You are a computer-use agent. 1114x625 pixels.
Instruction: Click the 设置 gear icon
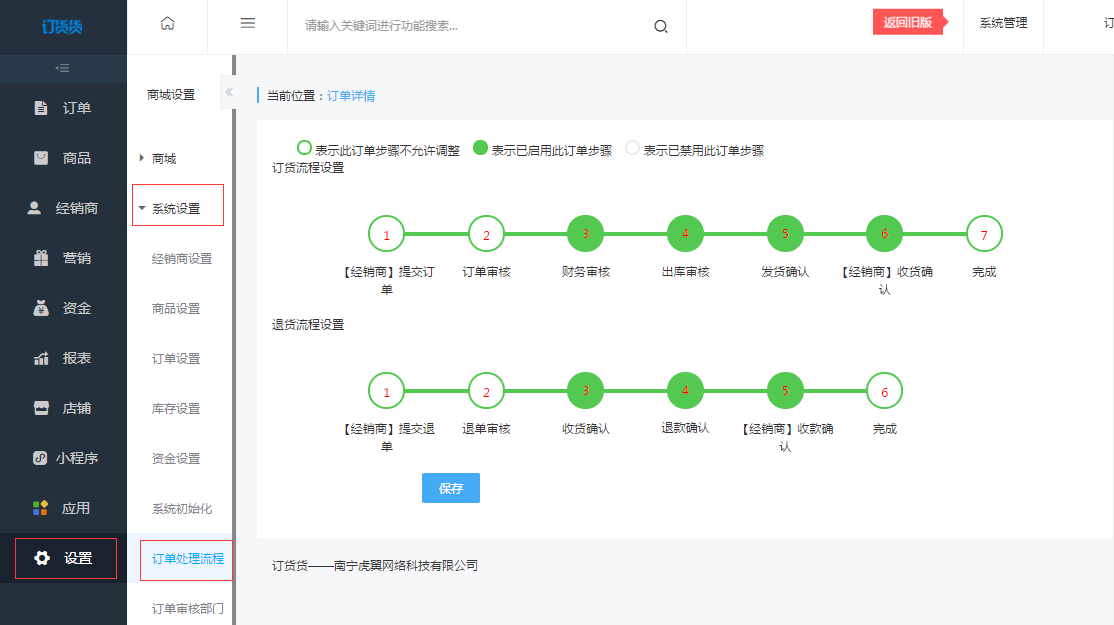point(42,558)
